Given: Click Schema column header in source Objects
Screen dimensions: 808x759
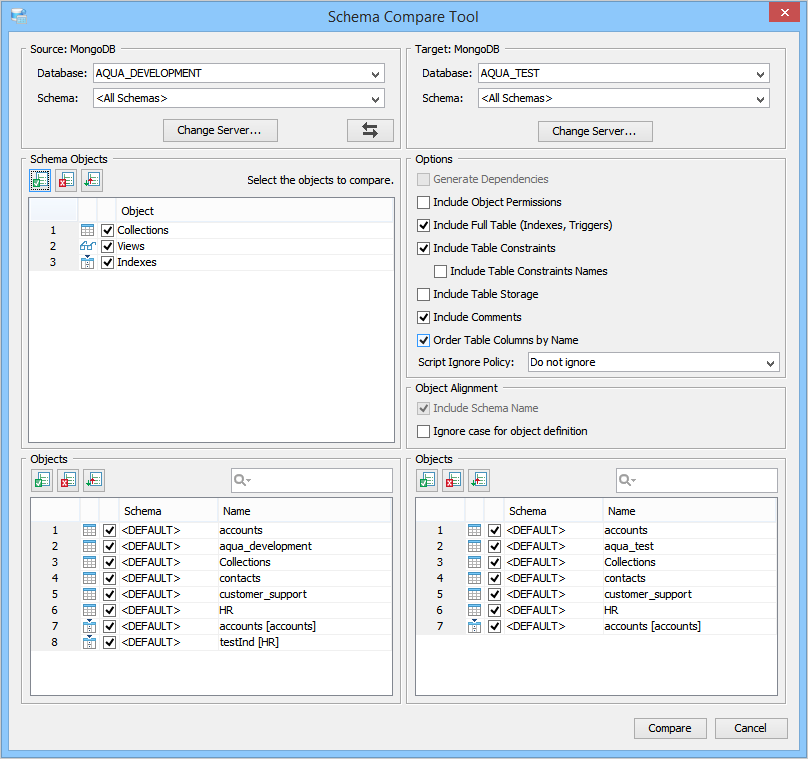Looking at the screenshot, I should coord(169,511).
